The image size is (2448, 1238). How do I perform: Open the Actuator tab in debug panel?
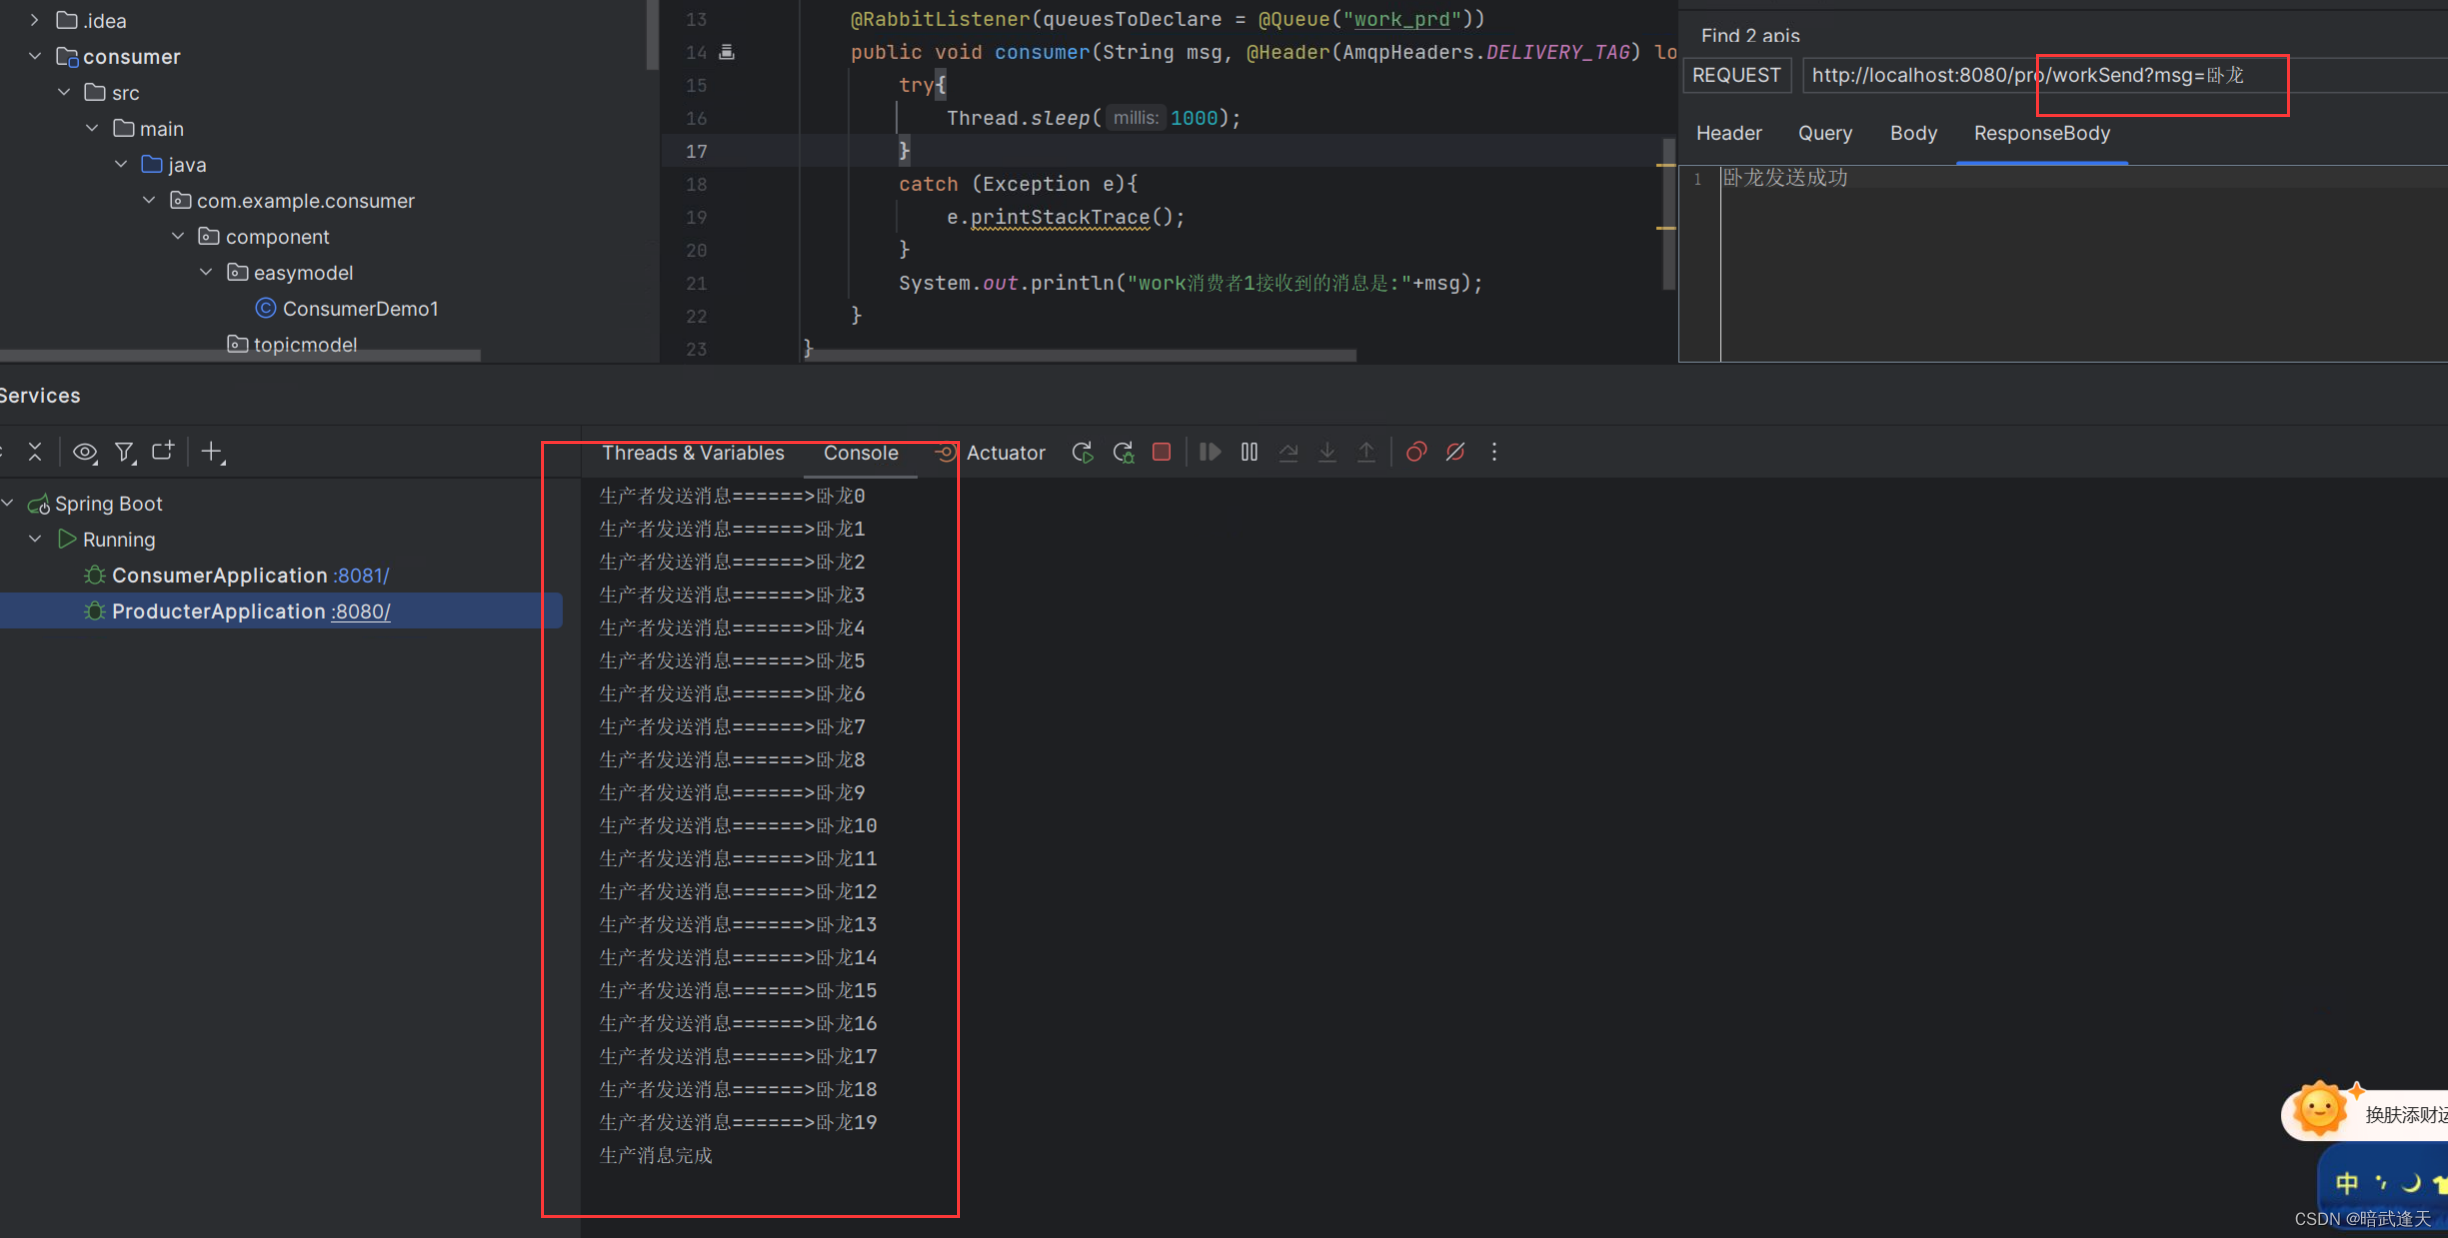1007,453
